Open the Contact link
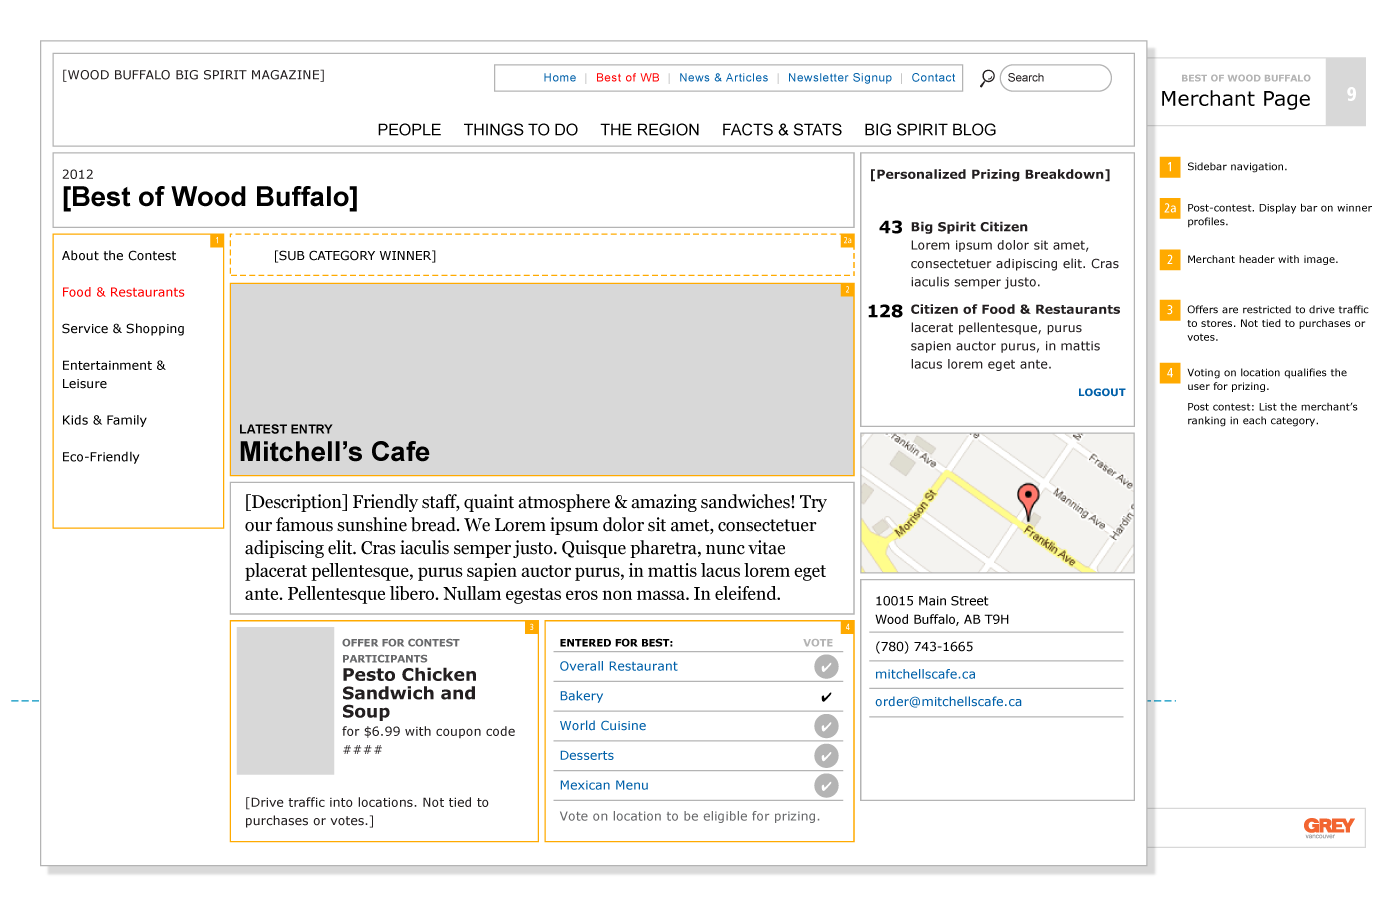 coord(934,78)
